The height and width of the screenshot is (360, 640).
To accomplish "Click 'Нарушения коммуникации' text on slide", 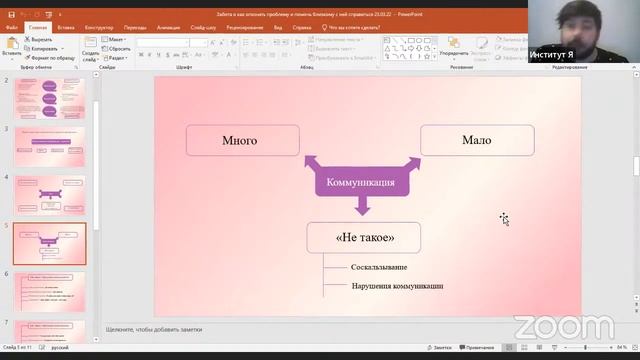I will click(397, 286).
